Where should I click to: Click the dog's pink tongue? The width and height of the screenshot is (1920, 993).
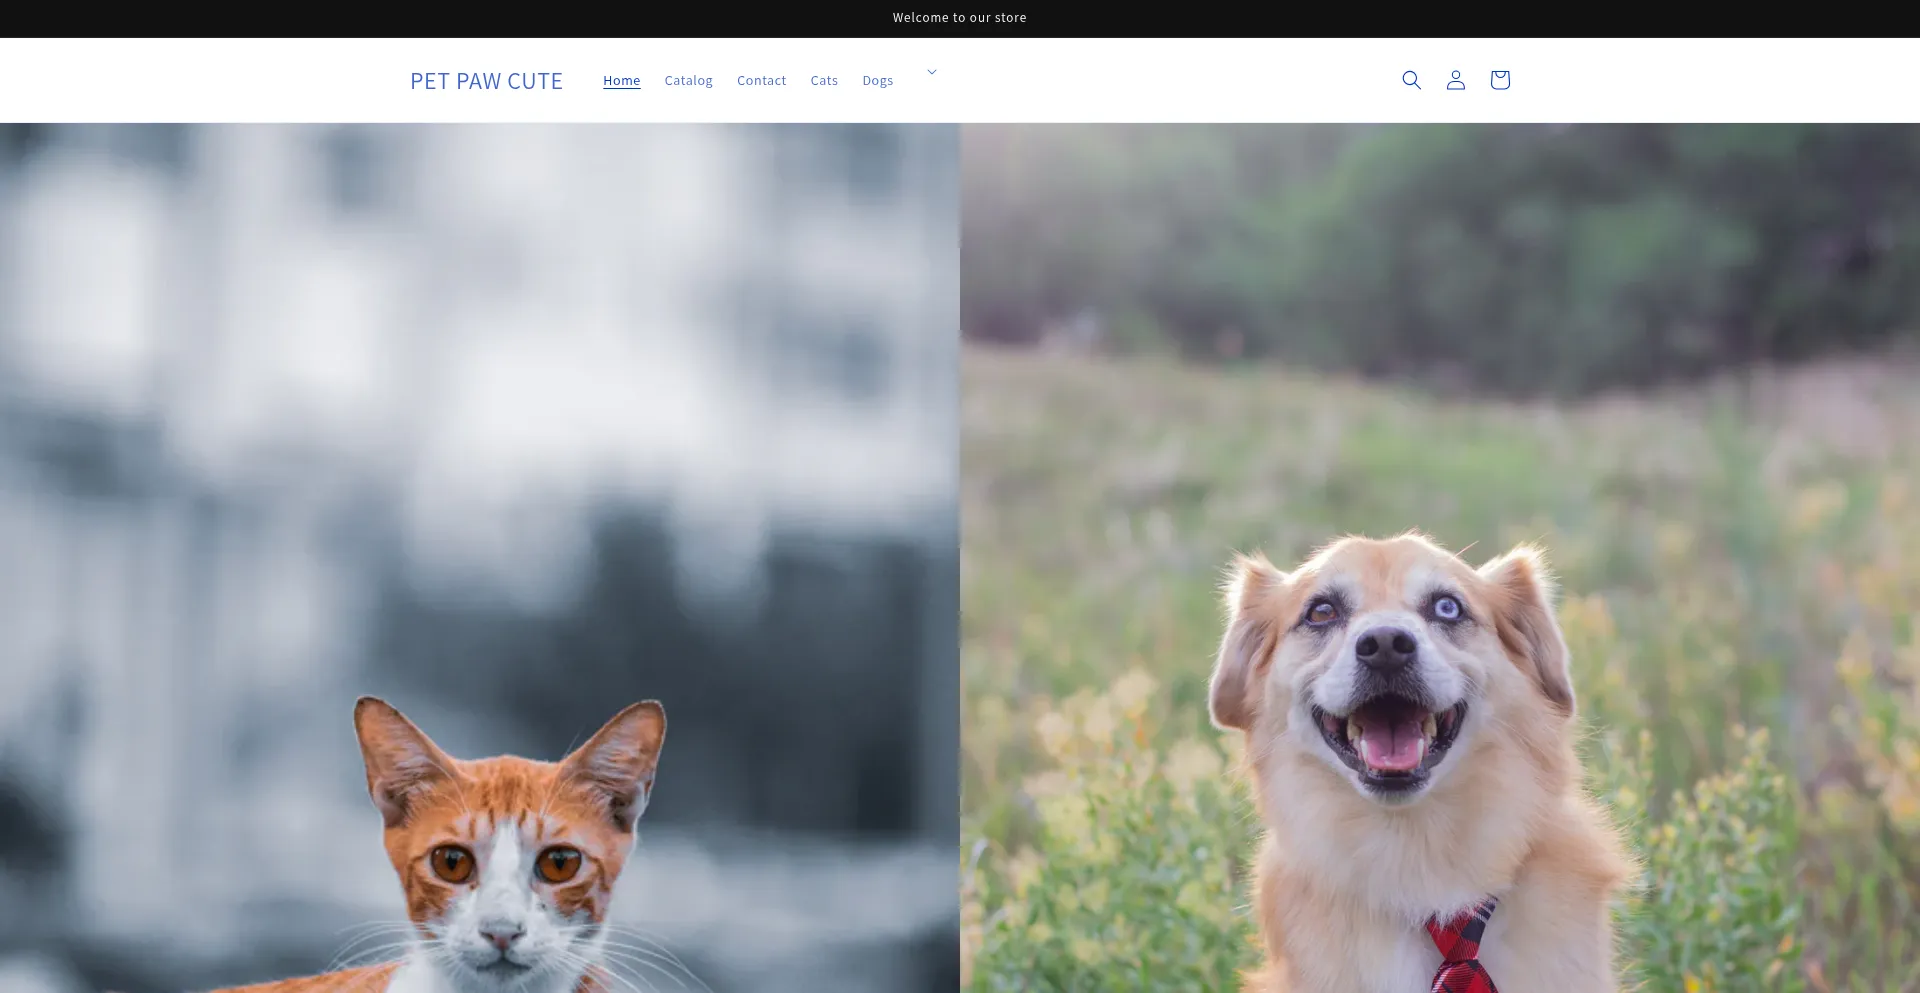1390,745
